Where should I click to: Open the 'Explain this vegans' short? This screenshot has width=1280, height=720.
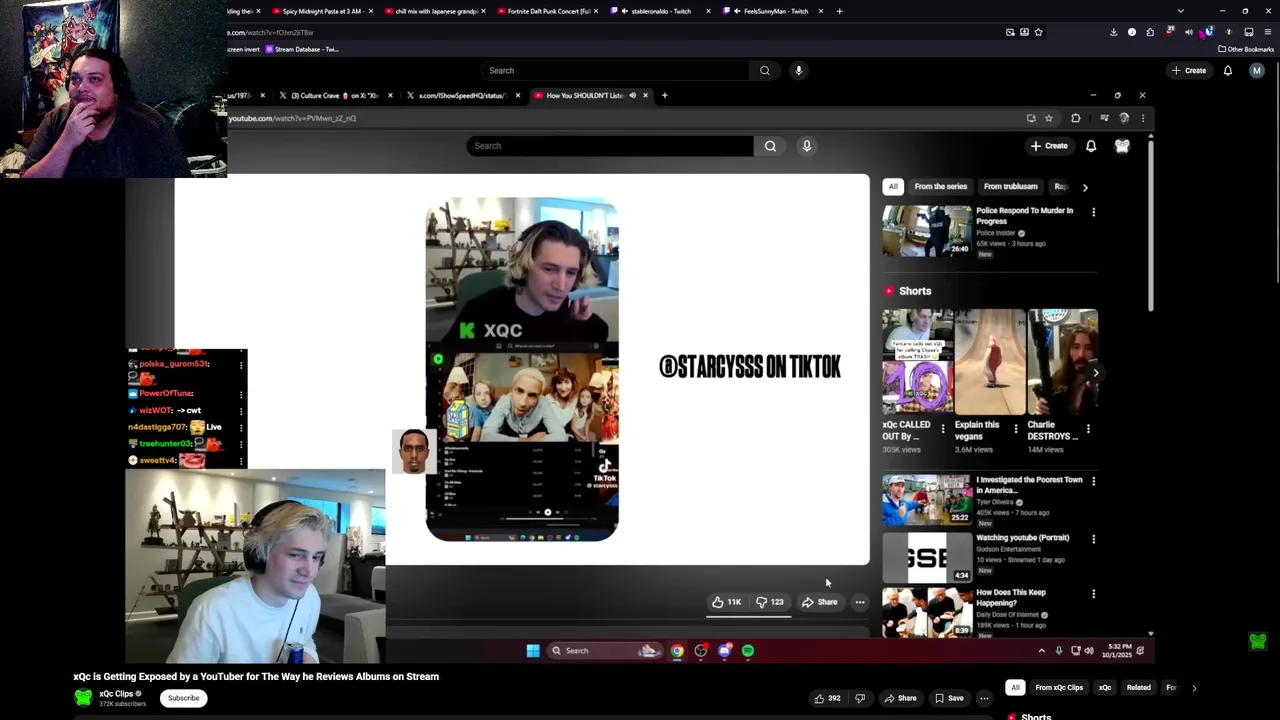point(990,362)
